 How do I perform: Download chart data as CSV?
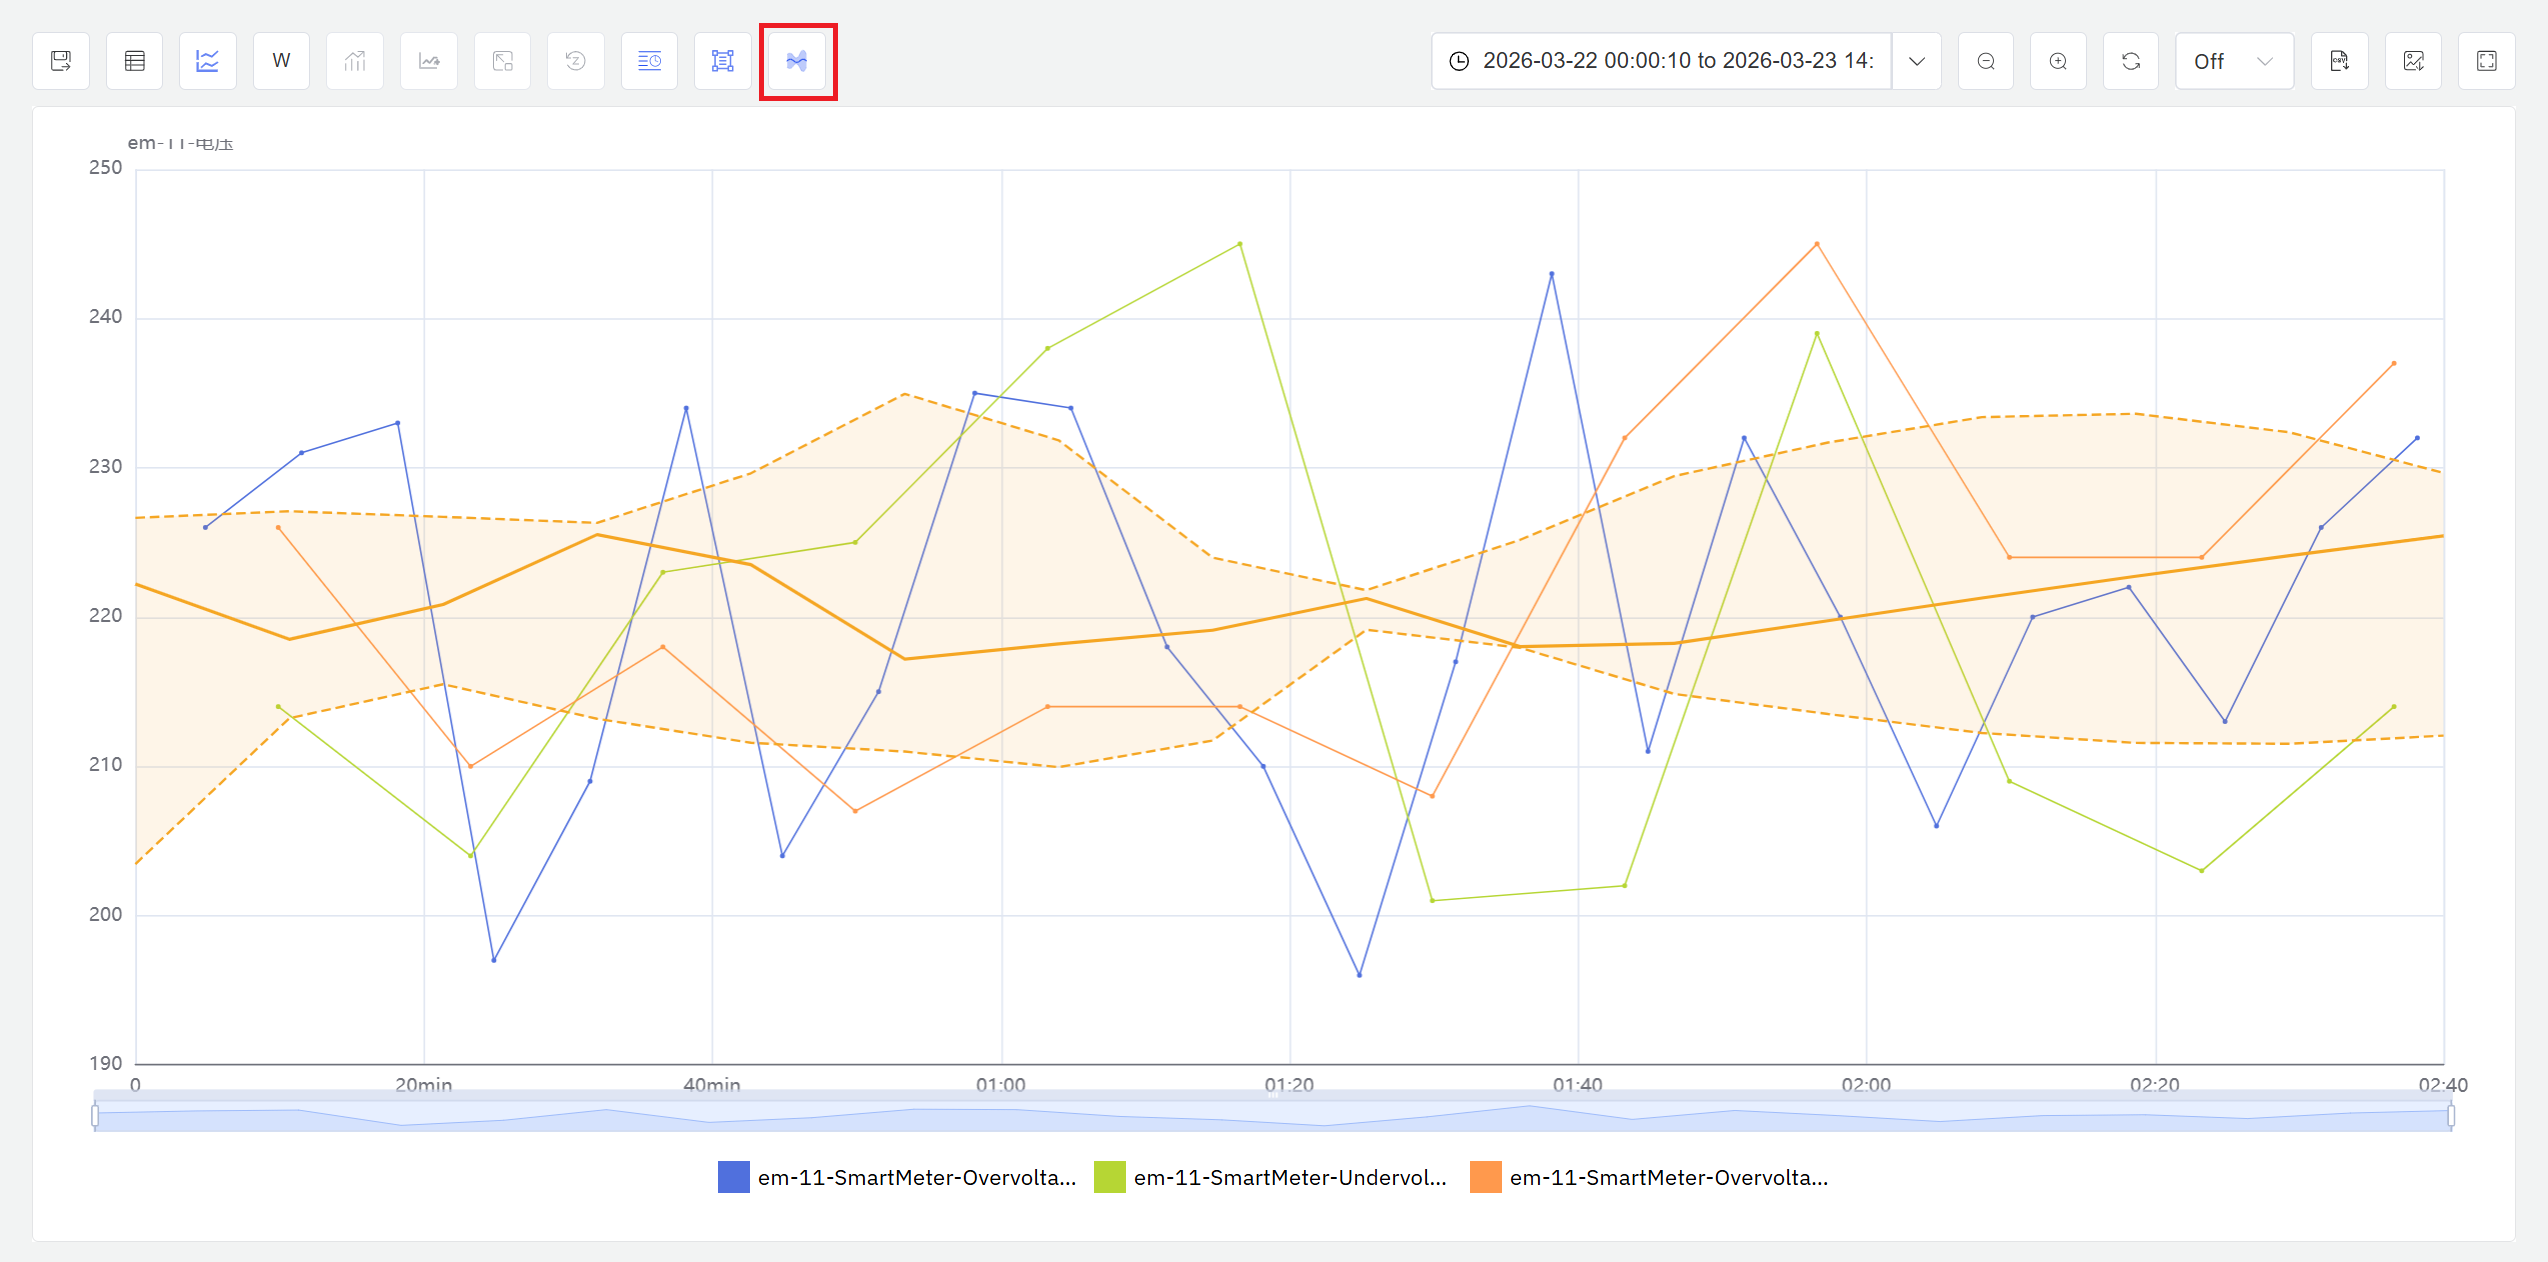click(2340, 61)
